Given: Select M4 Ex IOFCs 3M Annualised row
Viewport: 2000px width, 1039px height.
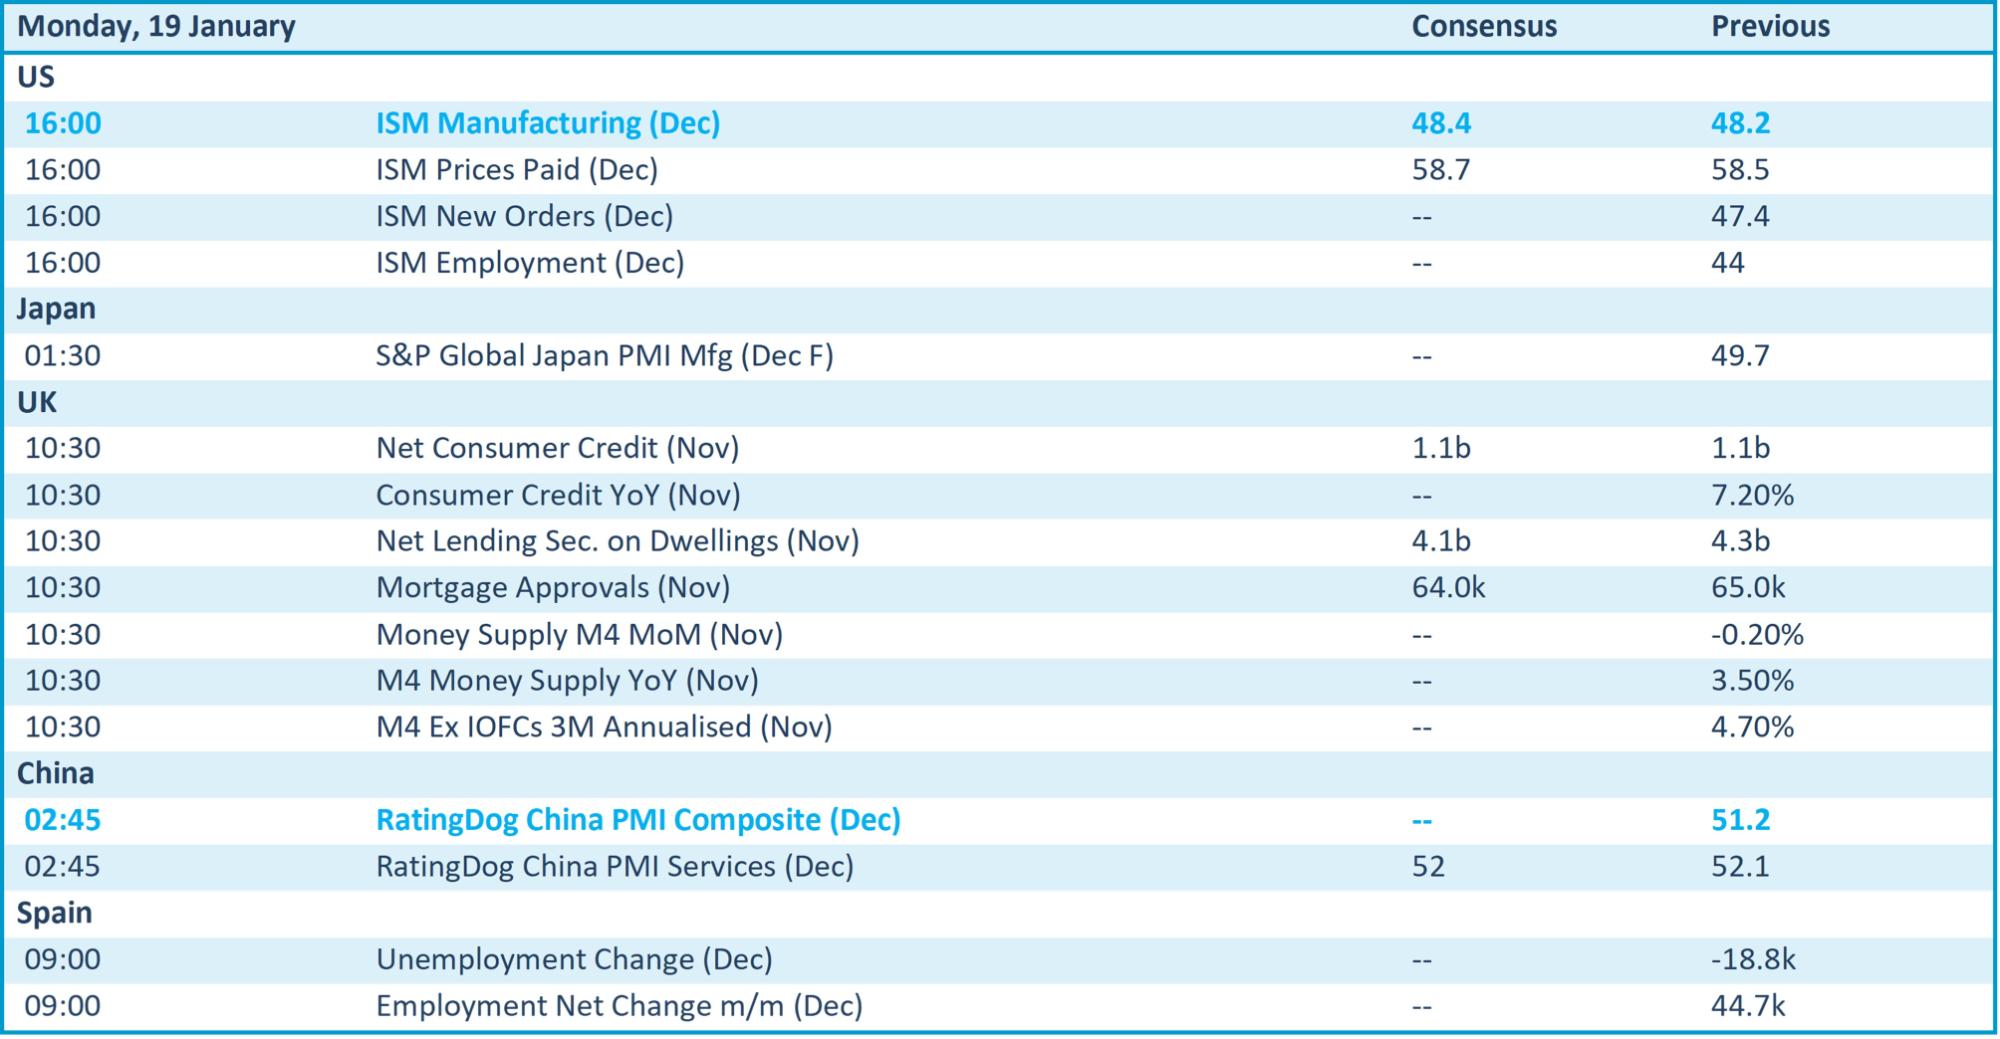Looking at the screenshot, I should [603, 727].
